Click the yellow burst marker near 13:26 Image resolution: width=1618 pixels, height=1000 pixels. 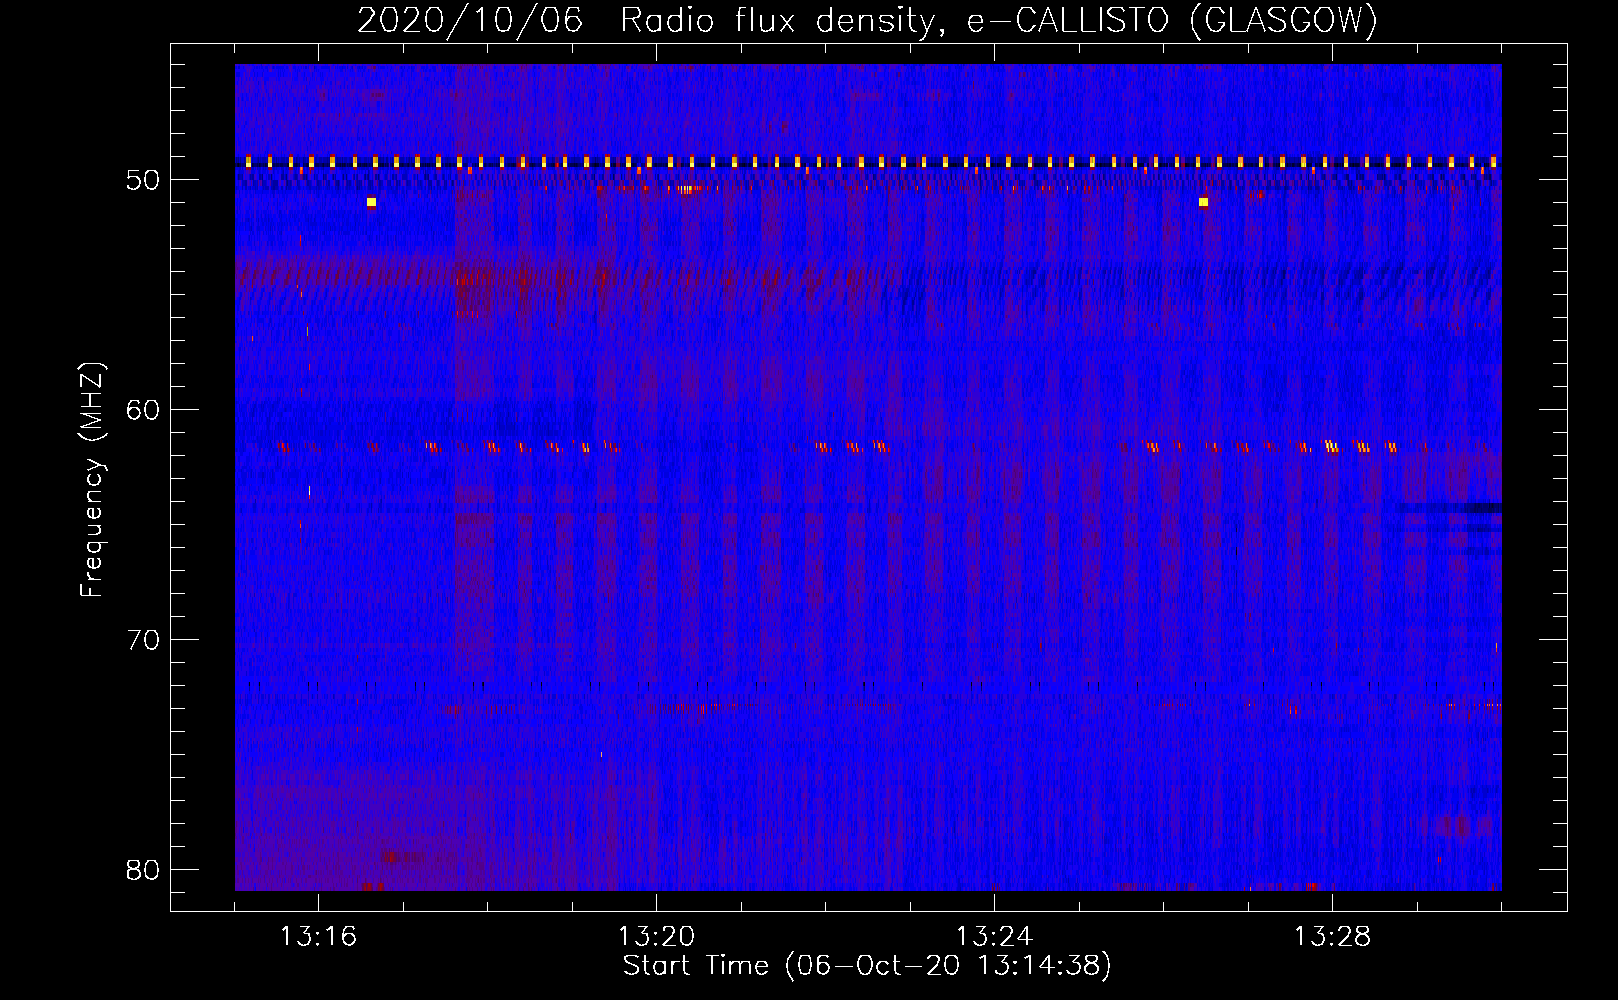click(x=1203, y=202)
